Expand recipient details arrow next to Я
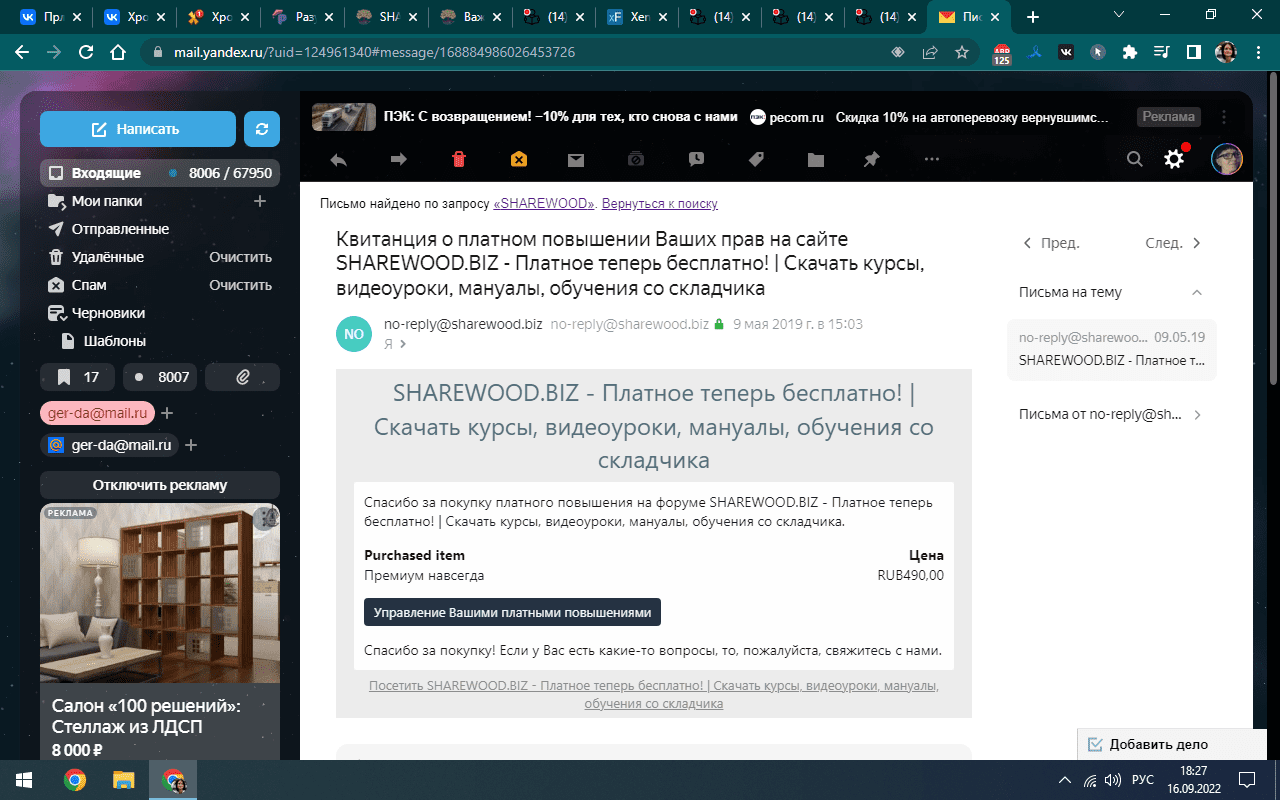 403,344
